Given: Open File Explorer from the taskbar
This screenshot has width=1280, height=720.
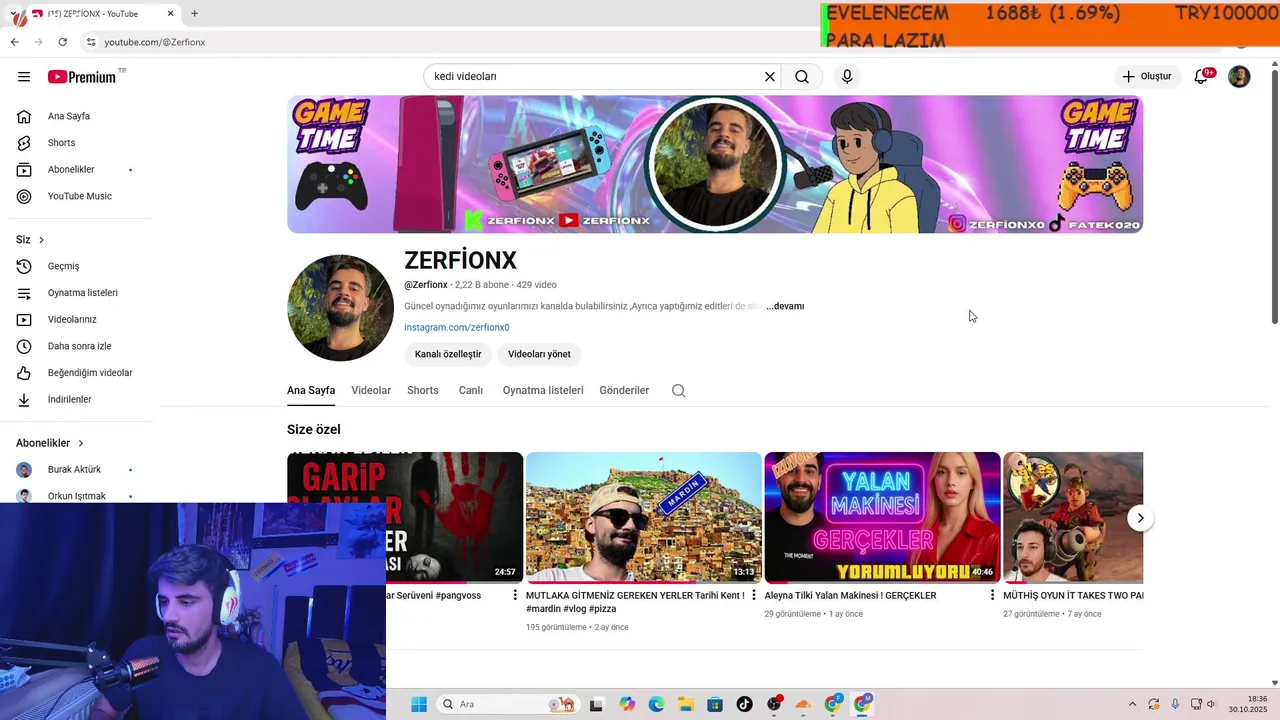Looking at the screenshot, I should pos(685,704).
